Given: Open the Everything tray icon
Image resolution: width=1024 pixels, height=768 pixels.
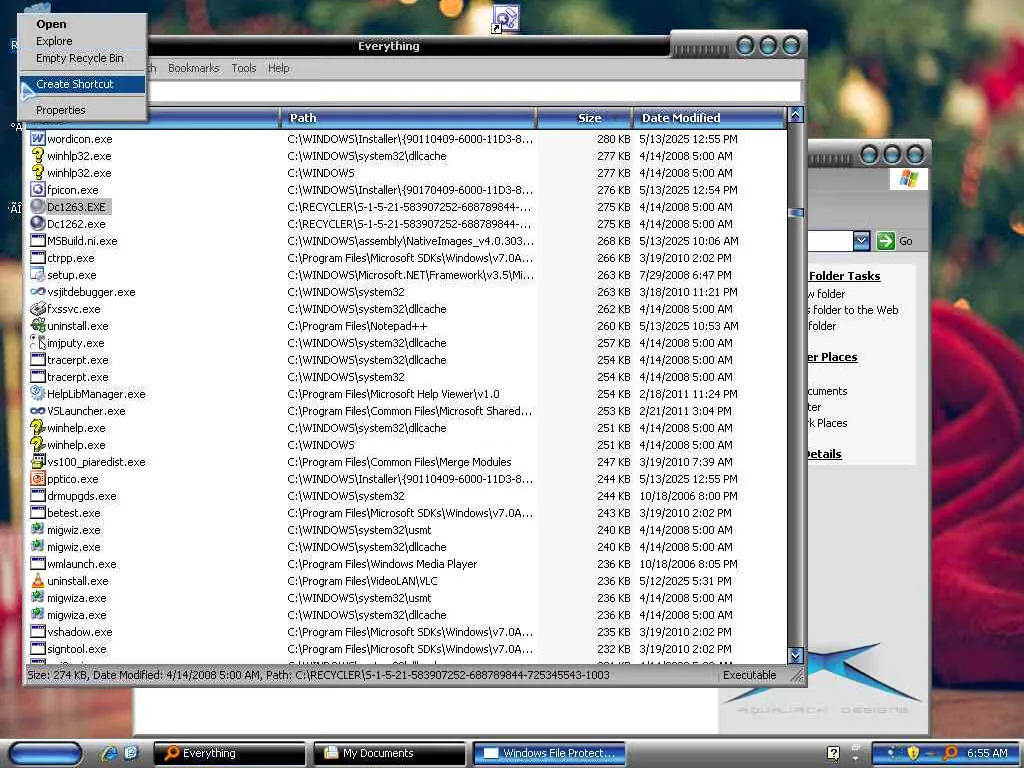Looking at the screenshot, I should (x=950, y=753).
